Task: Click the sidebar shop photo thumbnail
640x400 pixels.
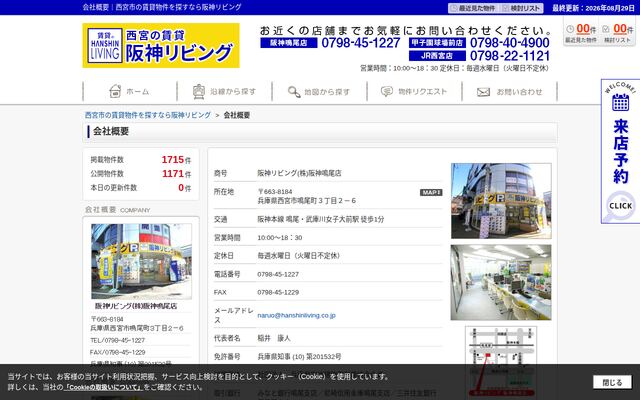Action: 141,261
